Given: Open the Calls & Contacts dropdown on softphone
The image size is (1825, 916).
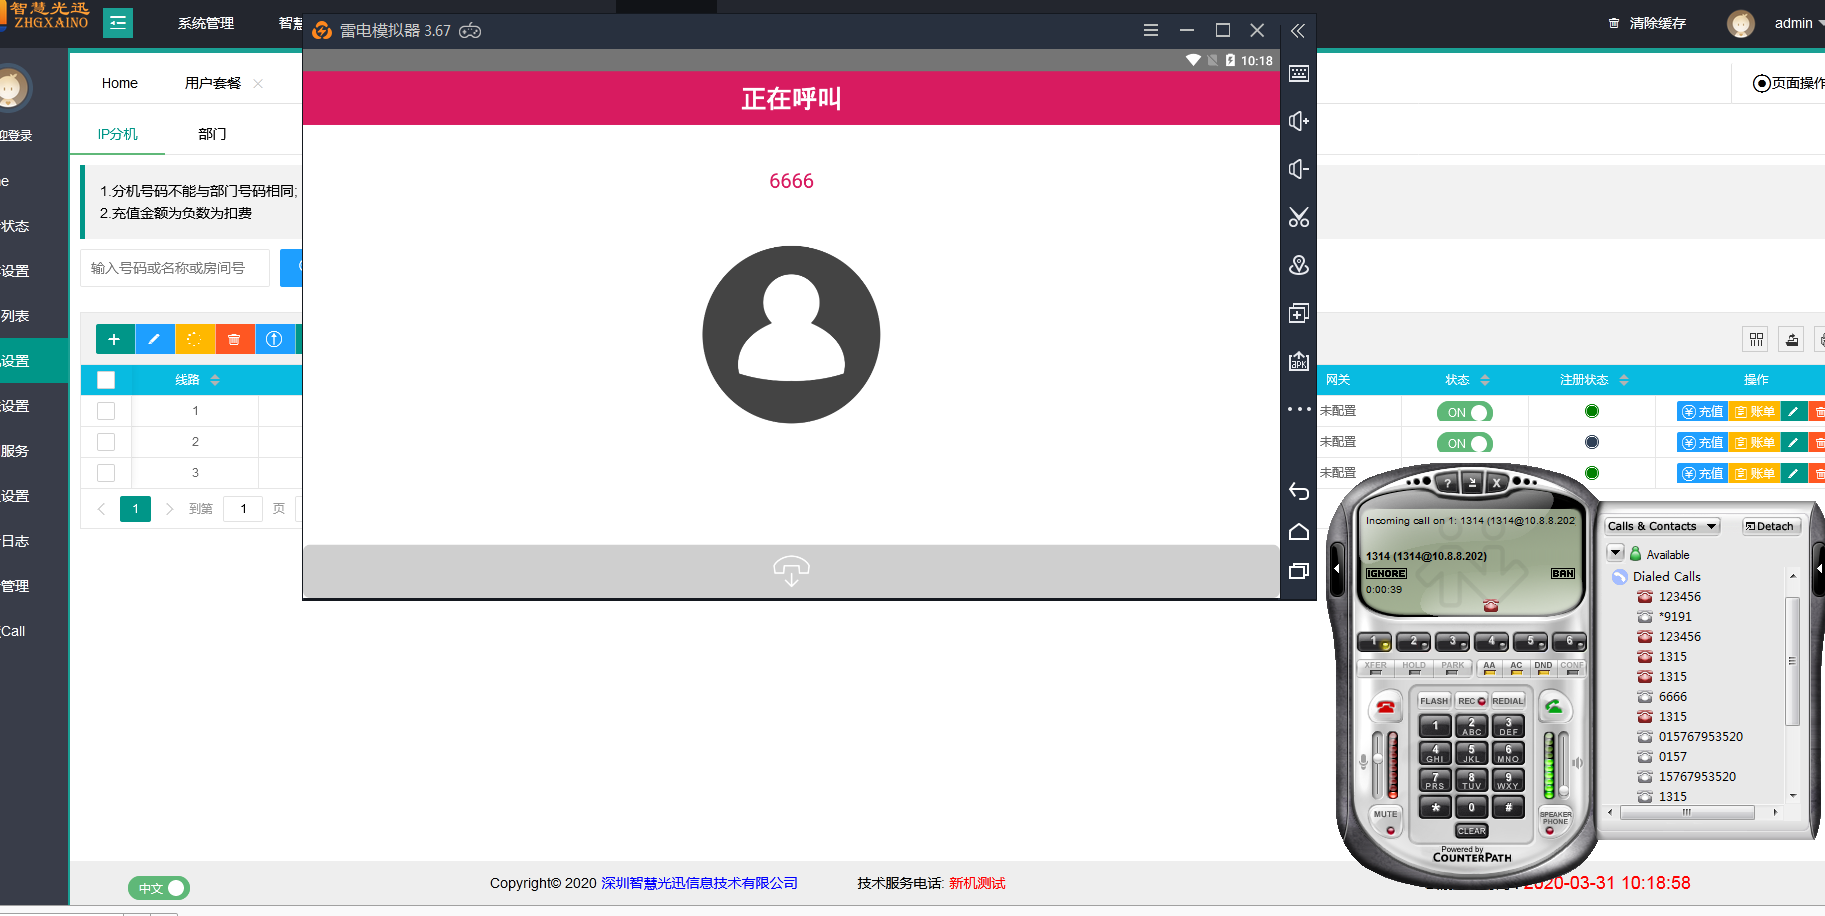Looking at the screenshot, I should (x=1661, y=525).
